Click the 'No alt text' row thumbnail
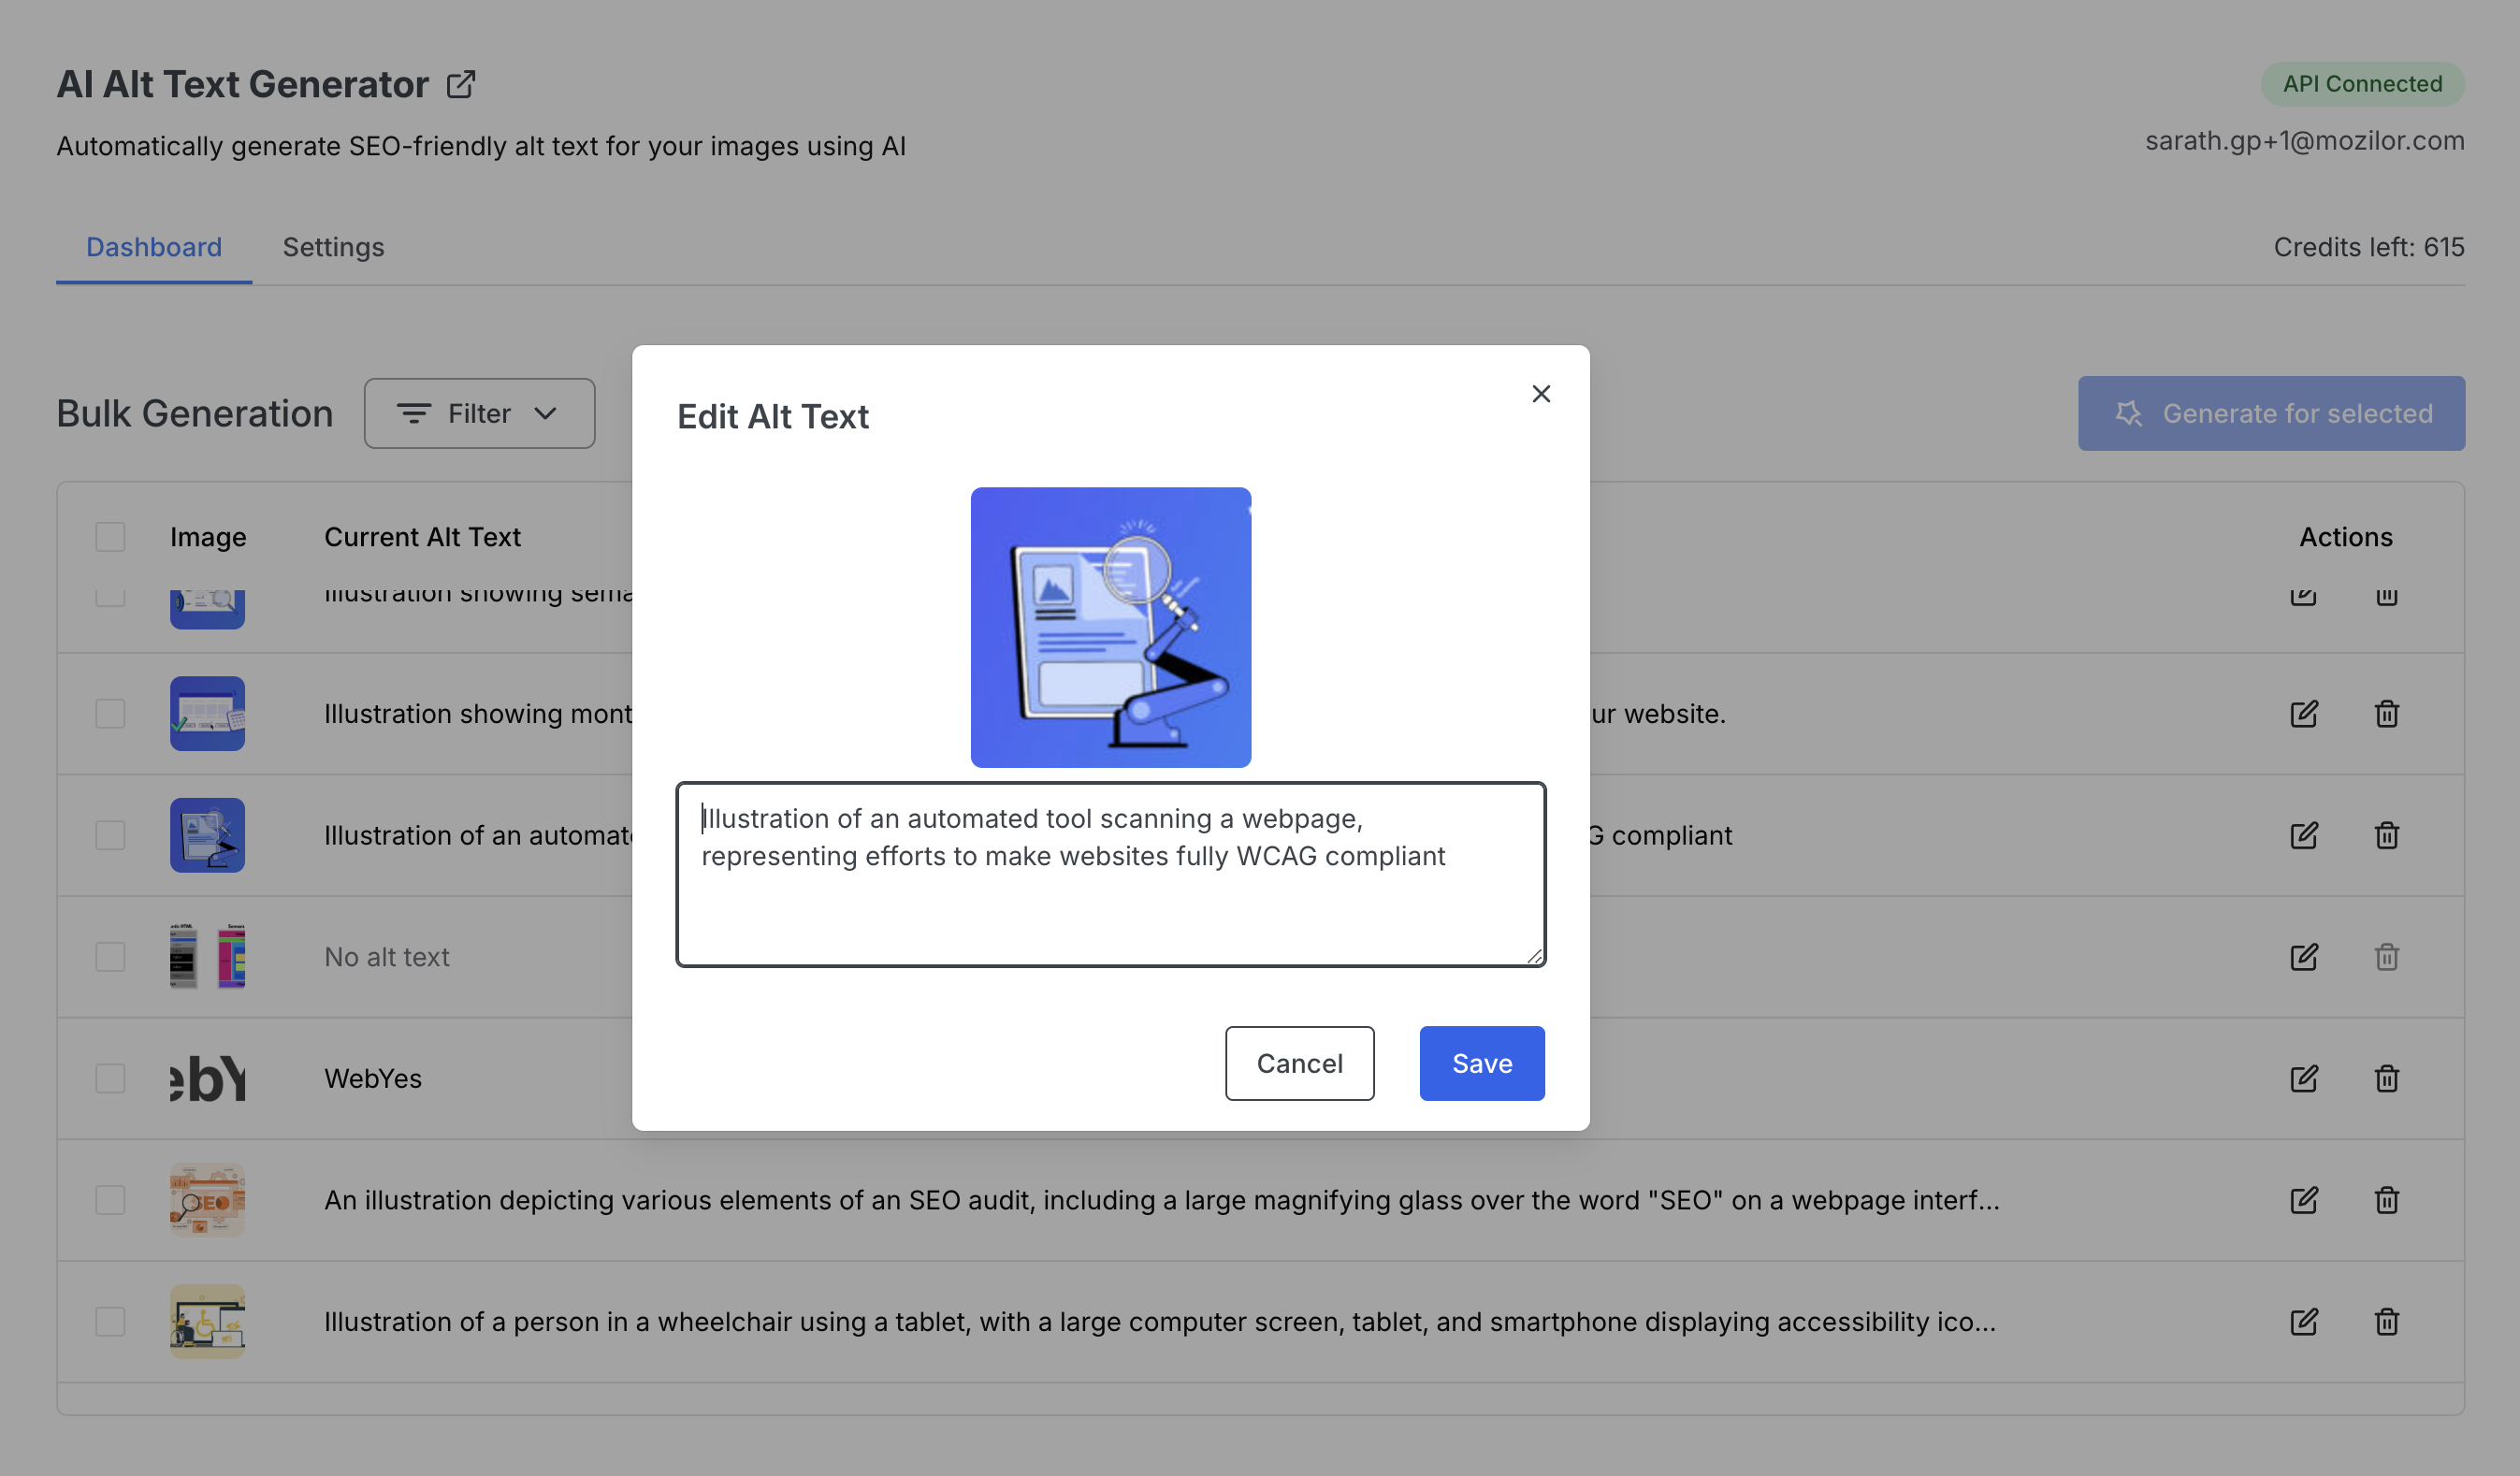This screenshot has height=1476, width=2520. 207,957
